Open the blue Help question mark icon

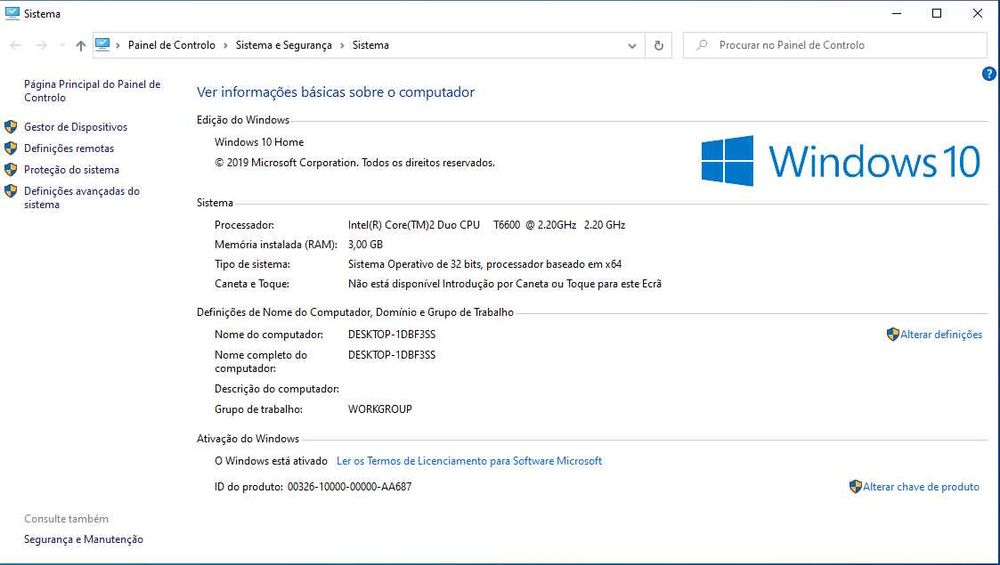click(x=989, y=74)
